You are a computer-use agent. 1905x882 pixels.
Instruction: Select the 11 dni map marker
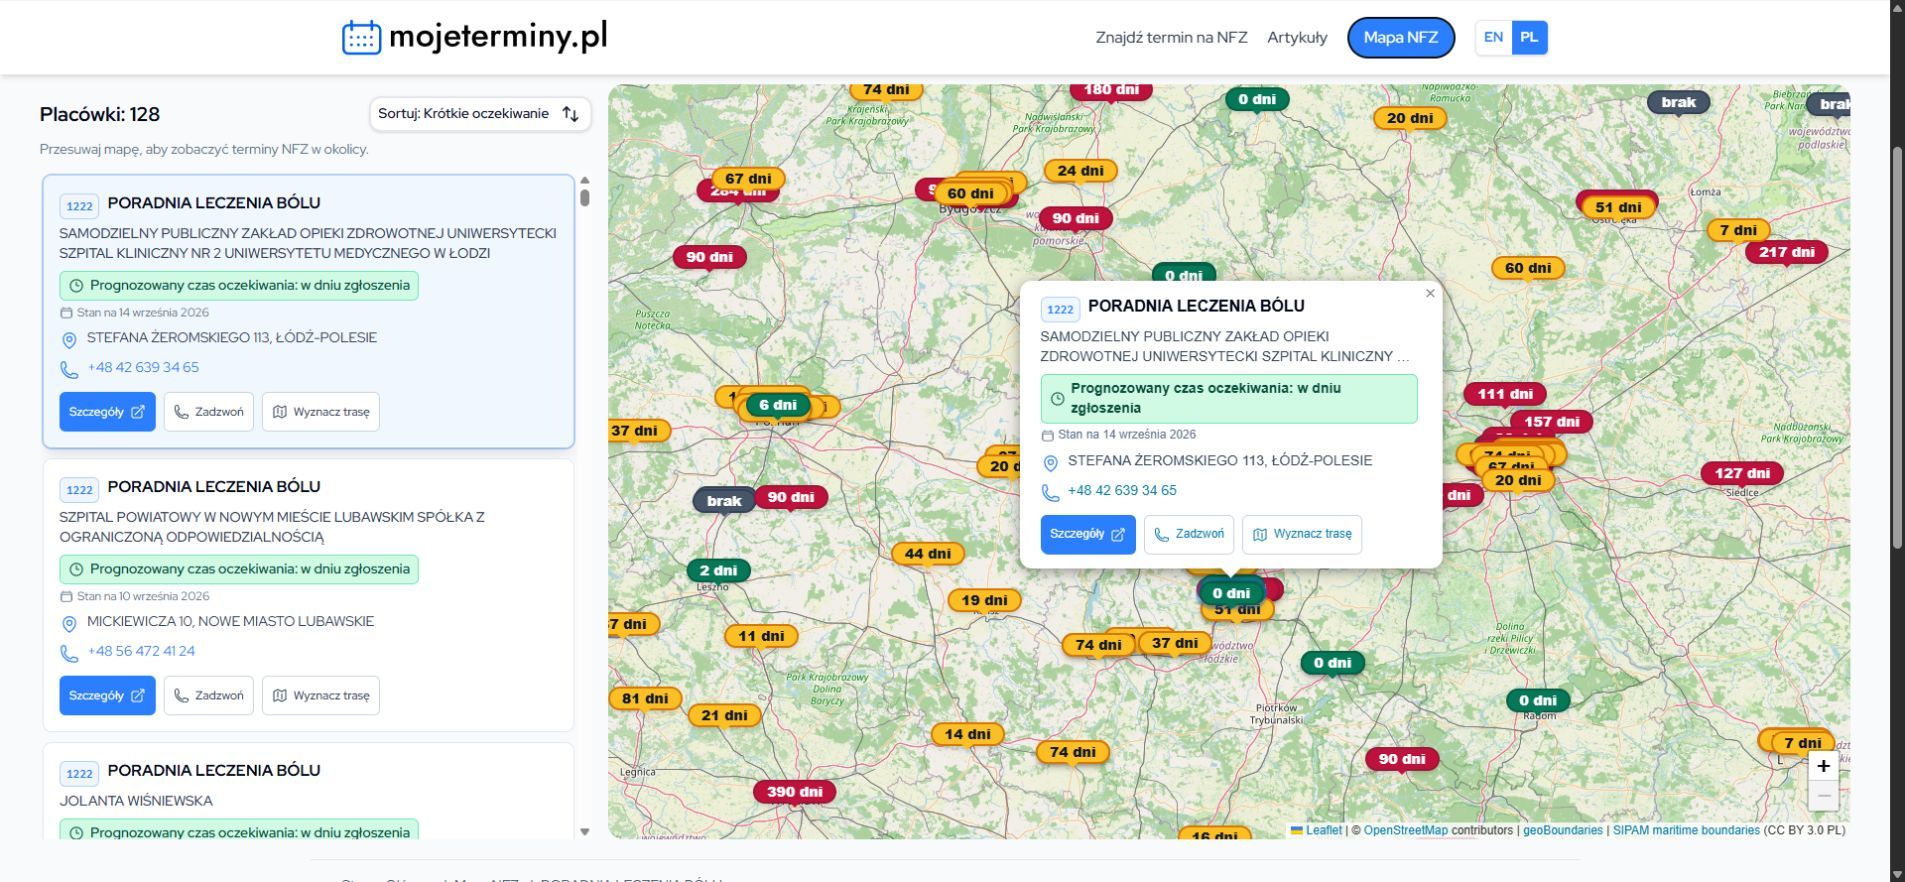(761, 636)
